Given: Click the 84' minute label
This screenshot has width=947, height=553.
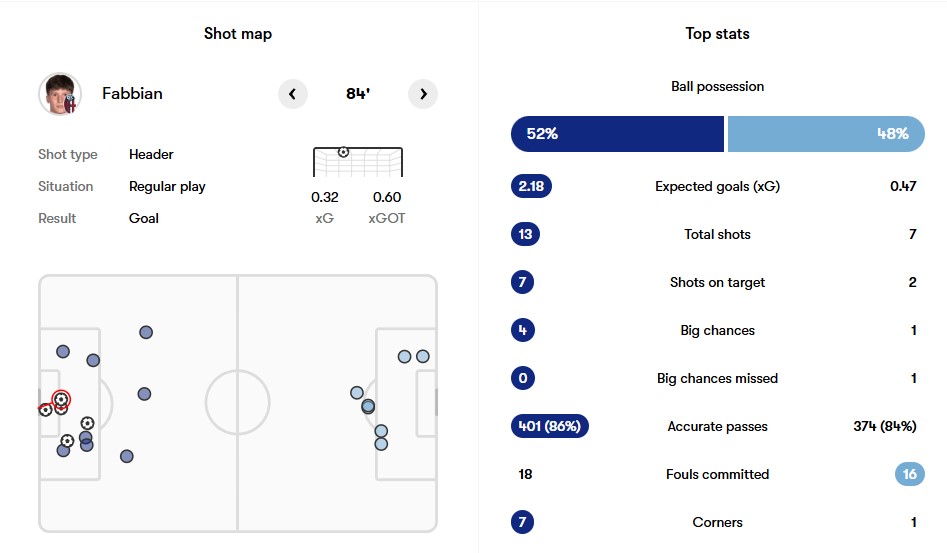Looking at the screenshot, I should [x=358, y=94].
